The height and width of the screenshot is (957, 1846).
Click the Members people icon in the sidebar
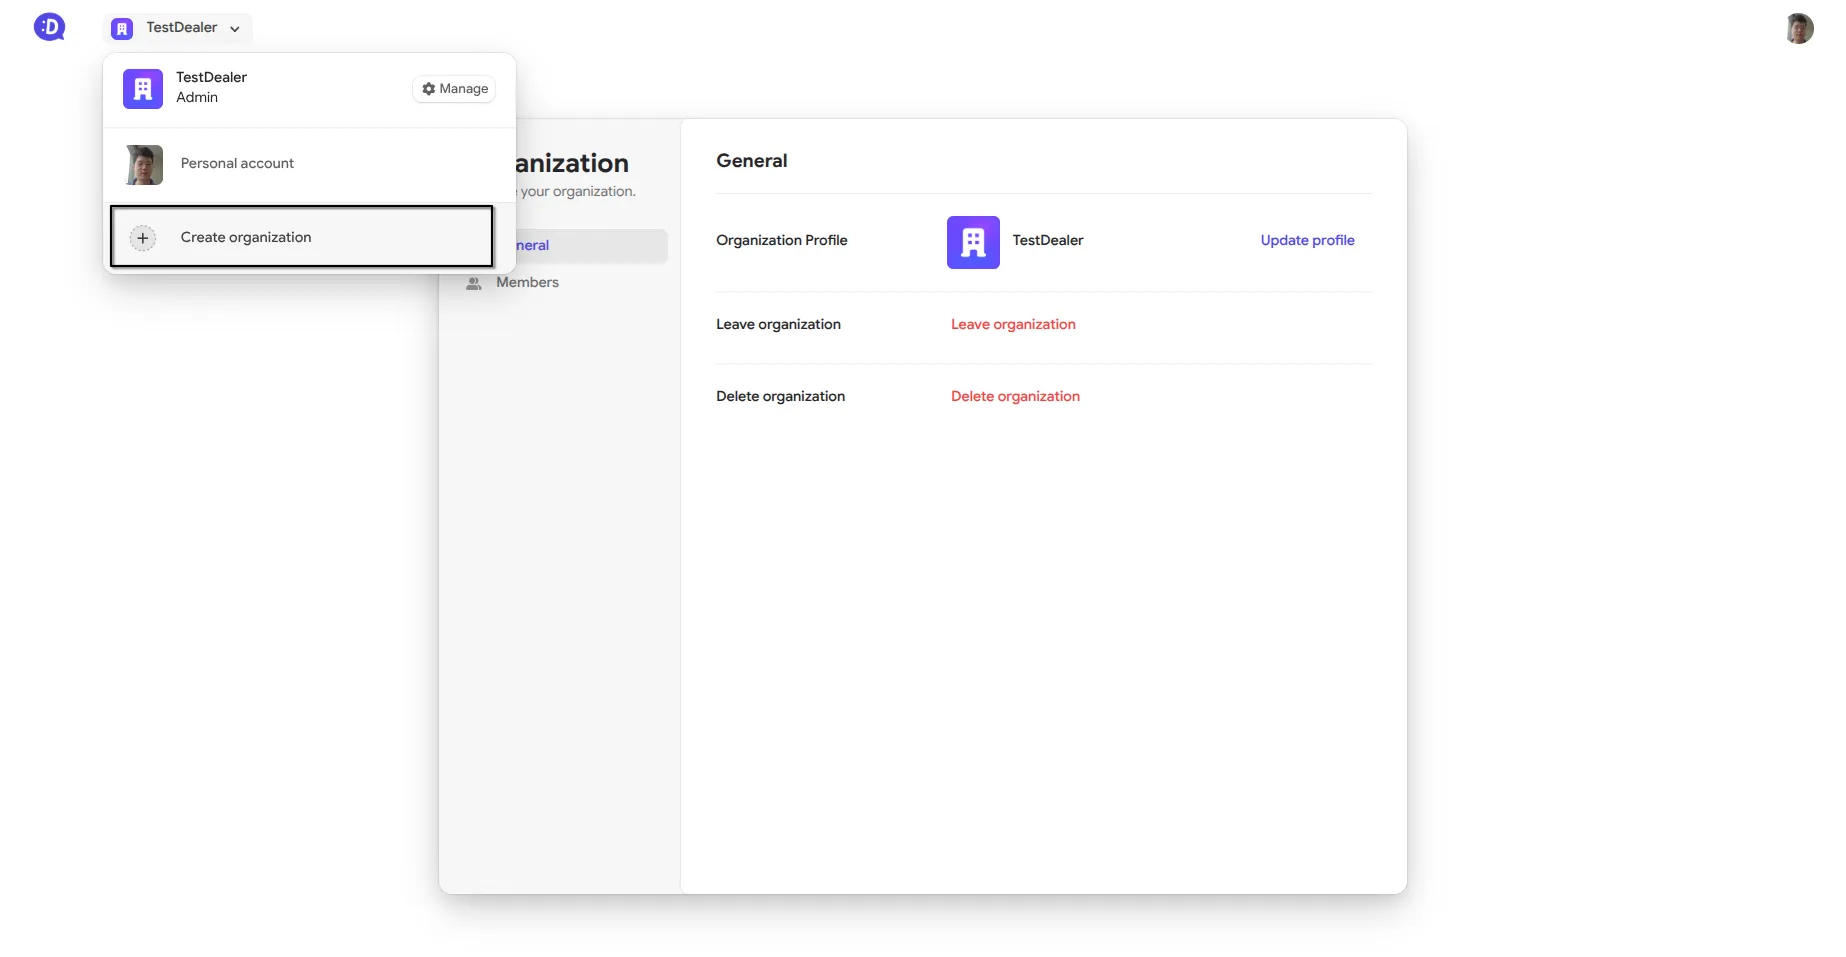(473, 283)
